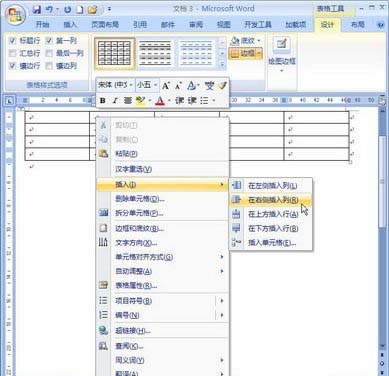
Task: Open the 插入(I) context submenu
Action: [x=162, y=184]
